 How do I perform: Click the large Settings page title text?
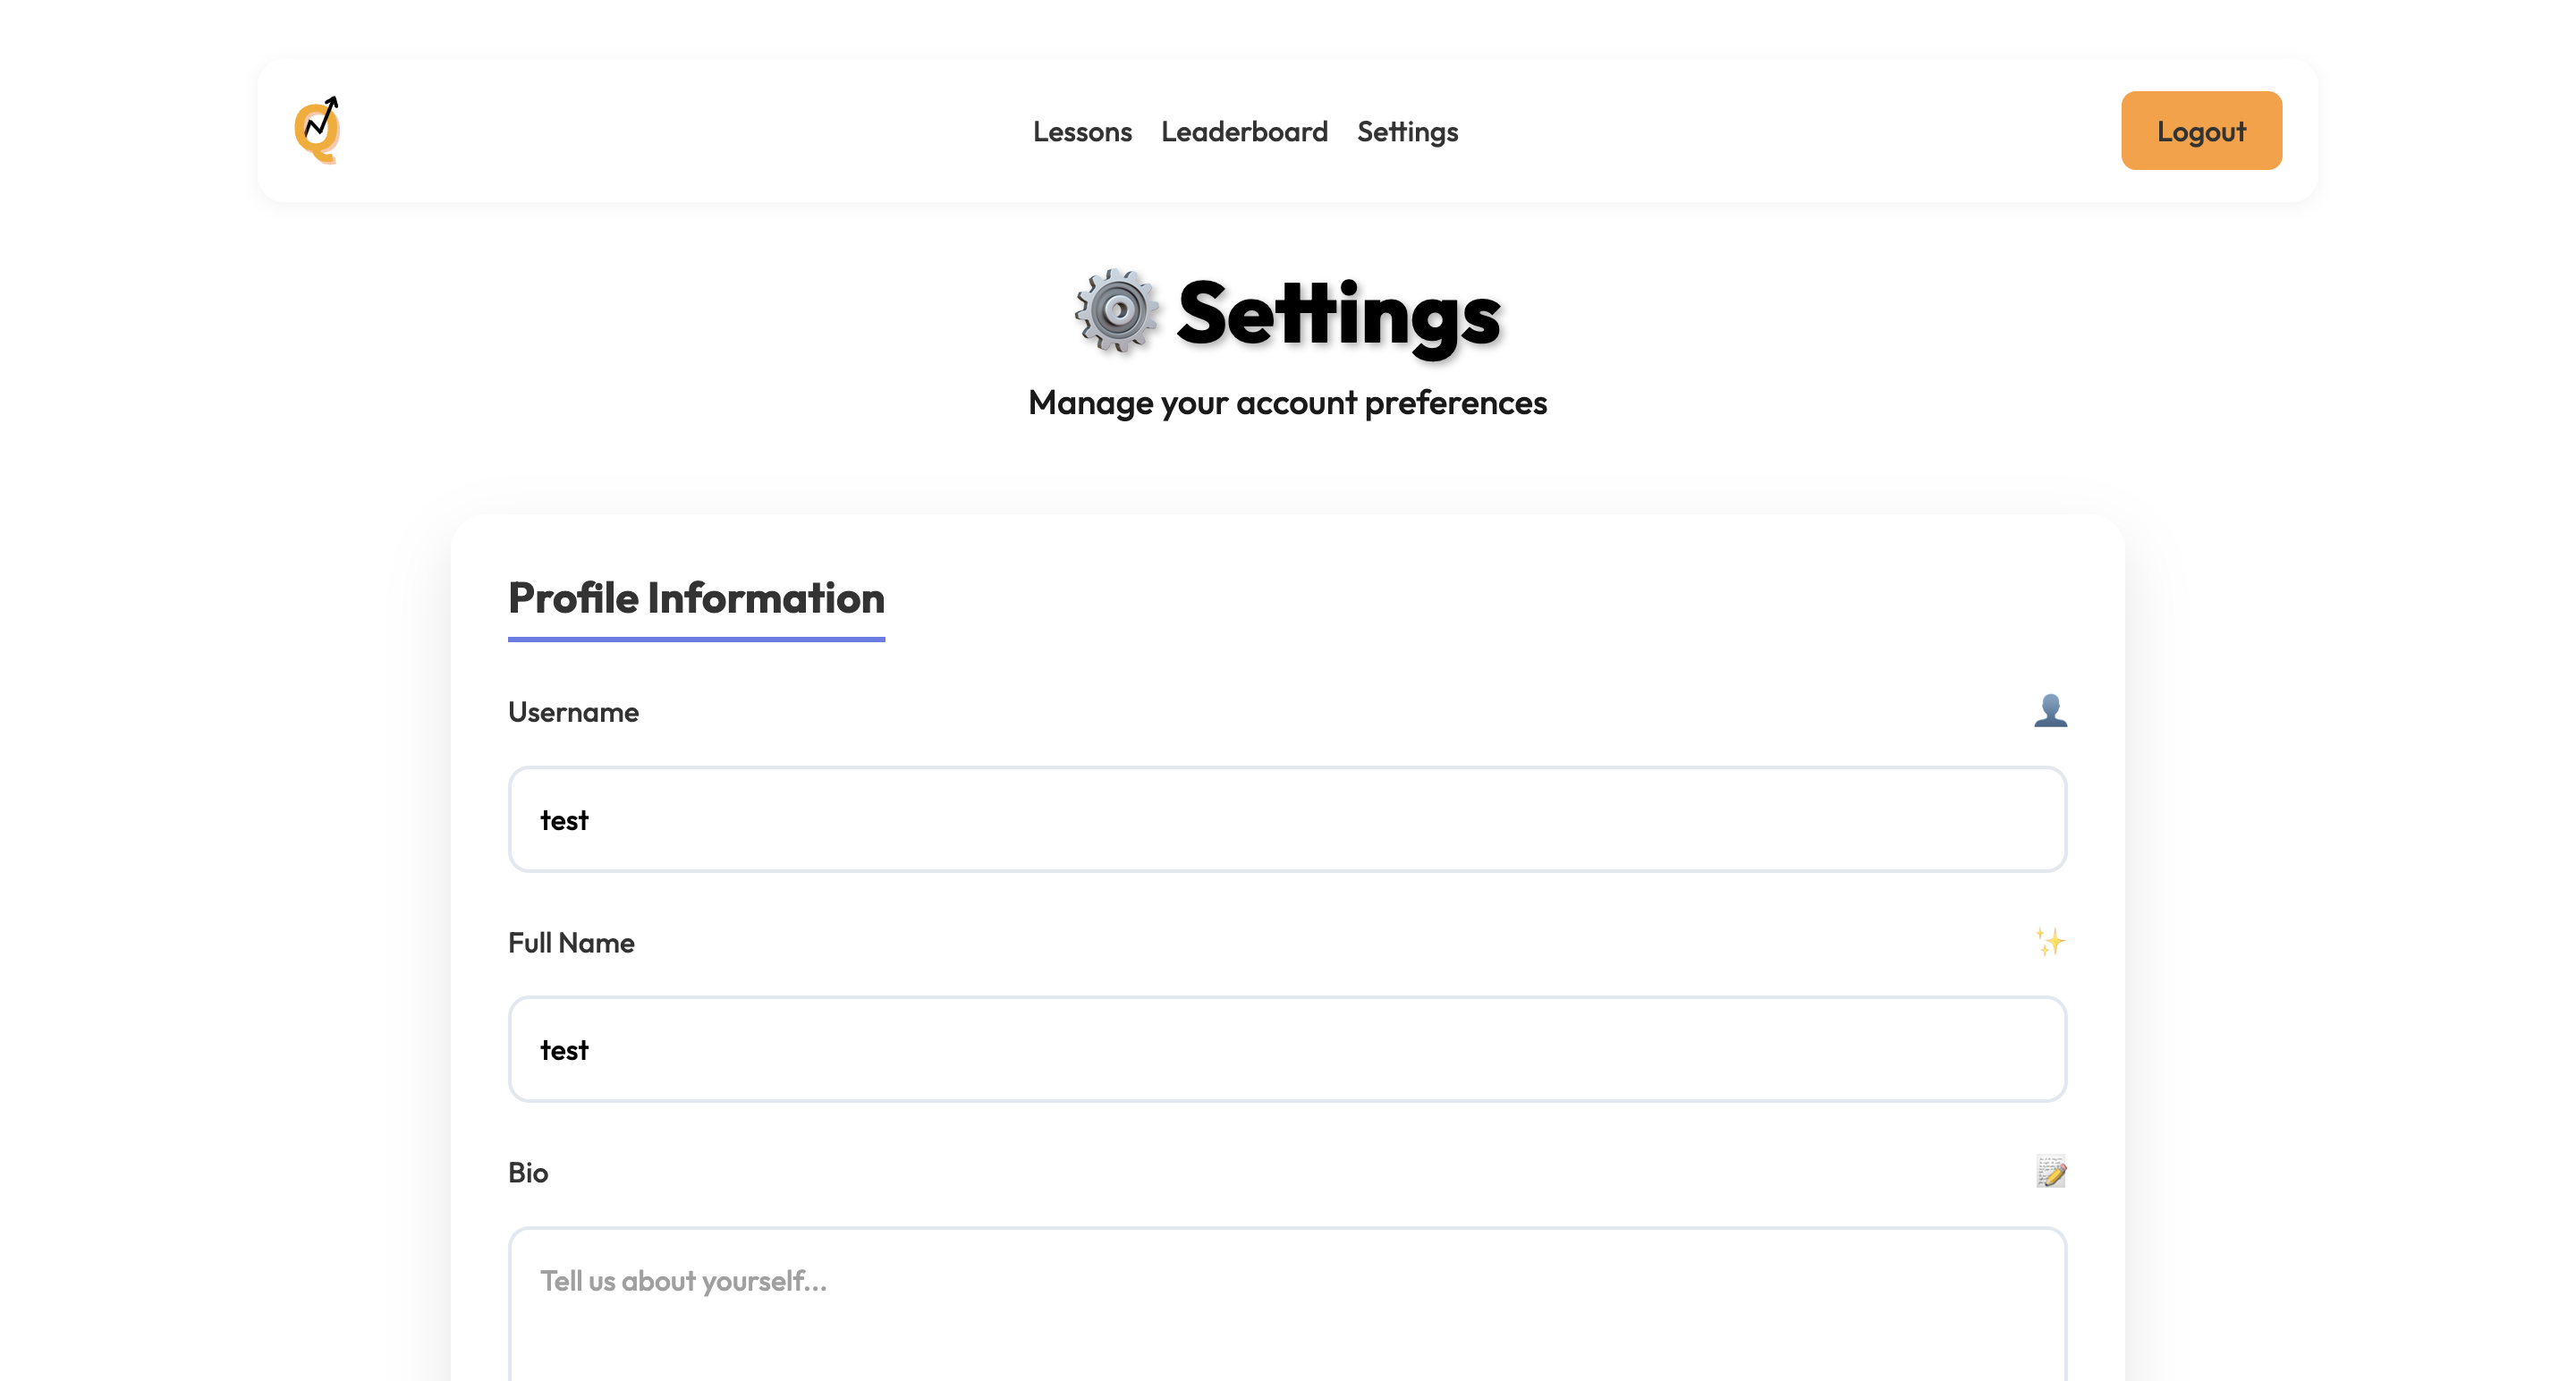tap(1338, 314)
